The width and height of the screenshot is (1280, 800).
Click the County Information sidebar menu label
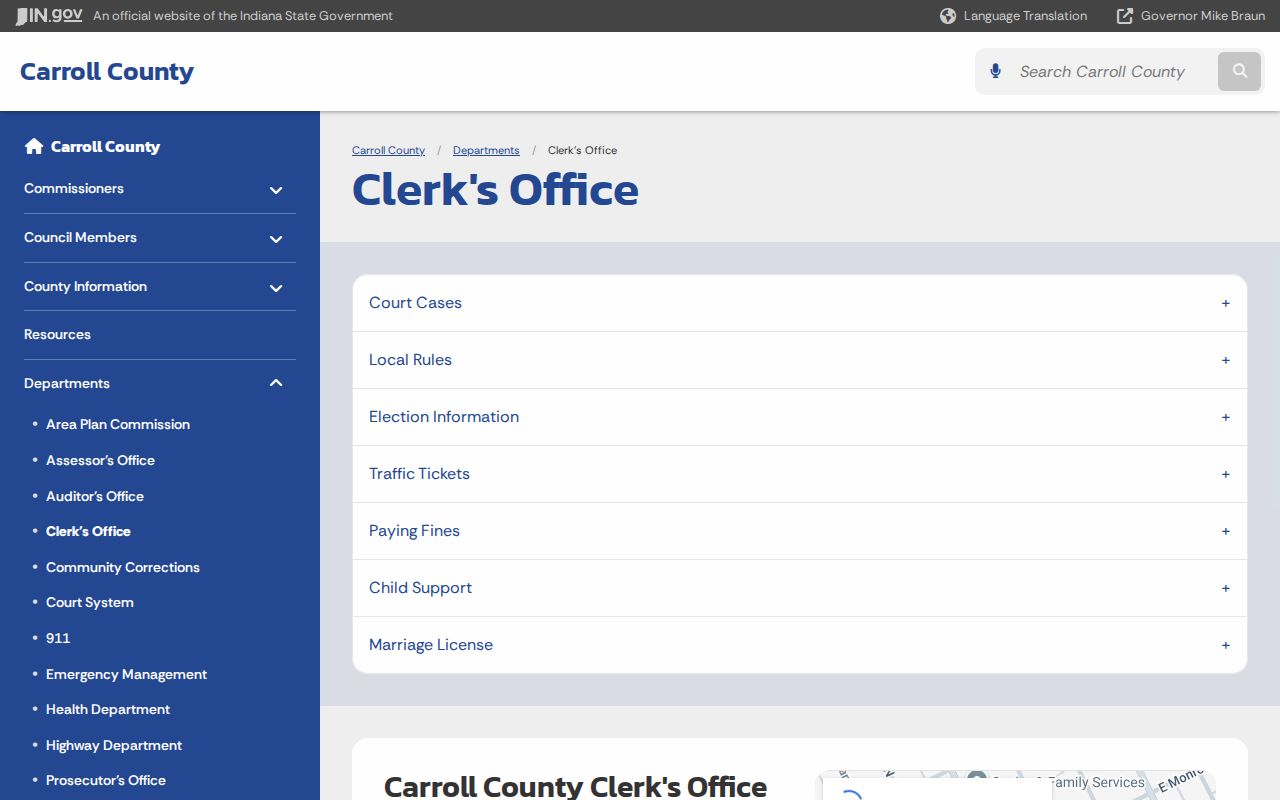click(85, 286)
